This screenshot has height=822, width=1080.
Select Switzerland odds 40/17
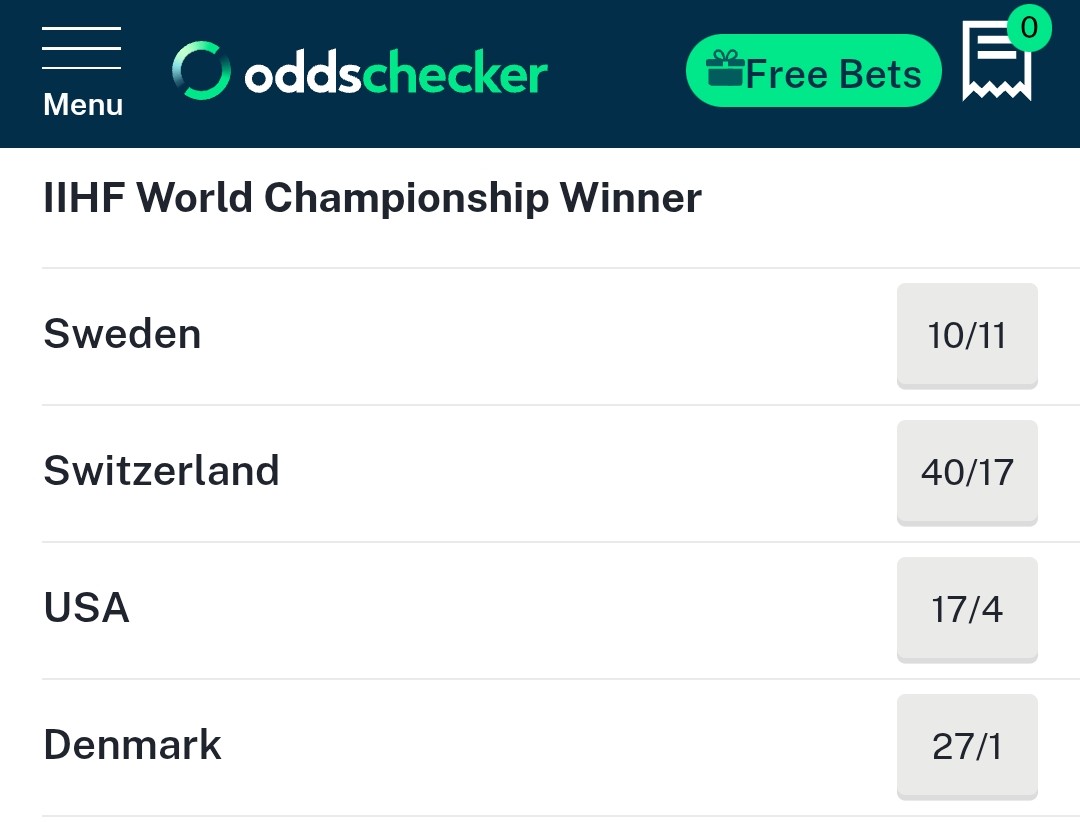[x=967, y=473]
